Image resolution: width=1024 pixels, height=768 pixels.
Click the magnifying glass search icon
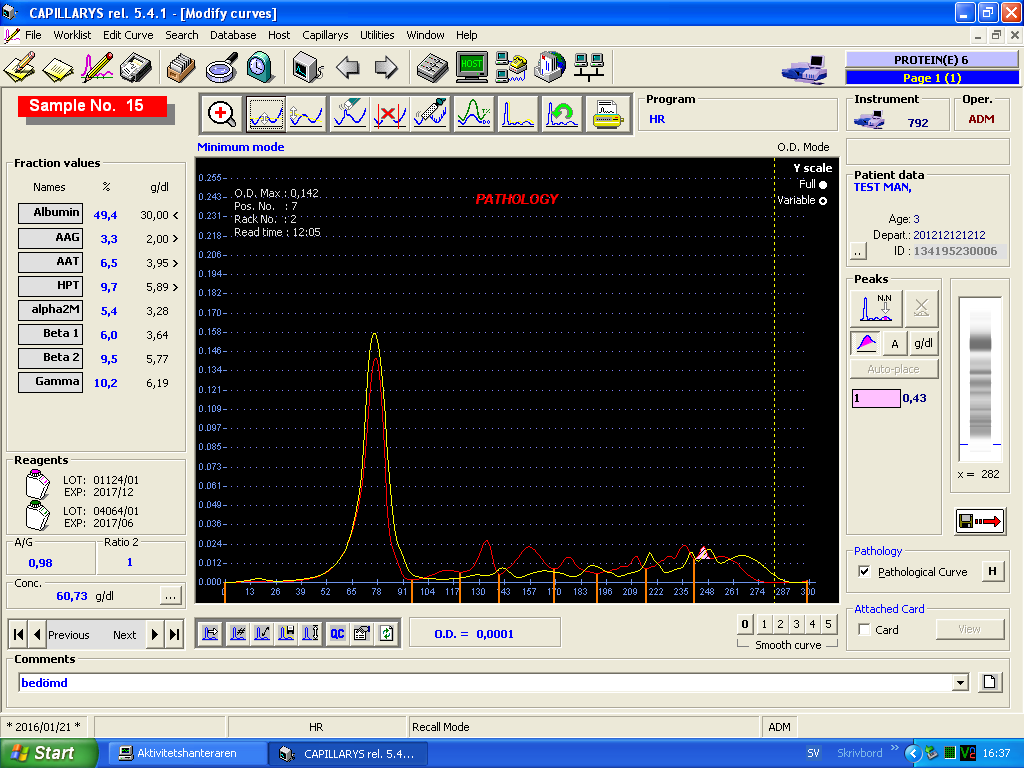[221, 67]
